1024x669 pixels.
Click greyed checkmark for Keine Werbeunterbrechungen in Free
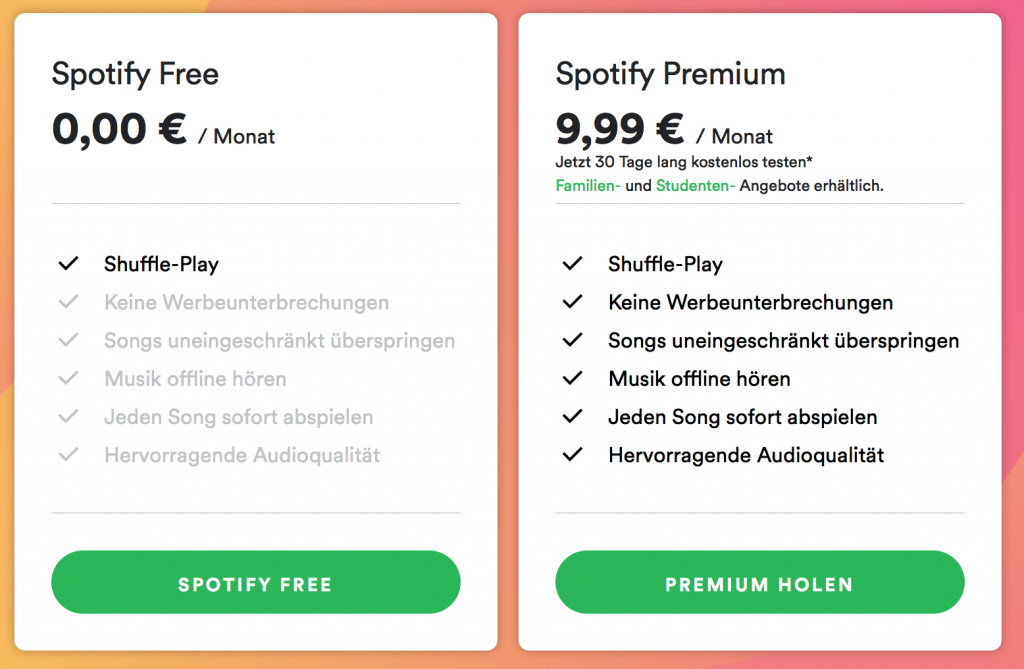(69, 302)
